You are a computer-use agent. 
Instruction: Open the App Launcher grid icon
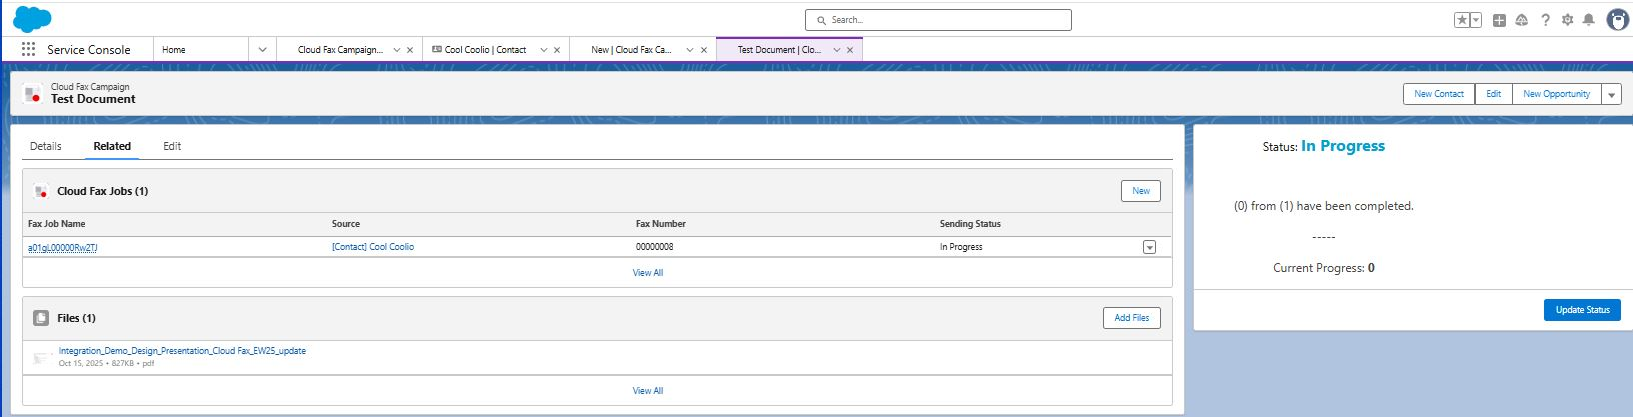pyautogui.click(x=28, y=49)
